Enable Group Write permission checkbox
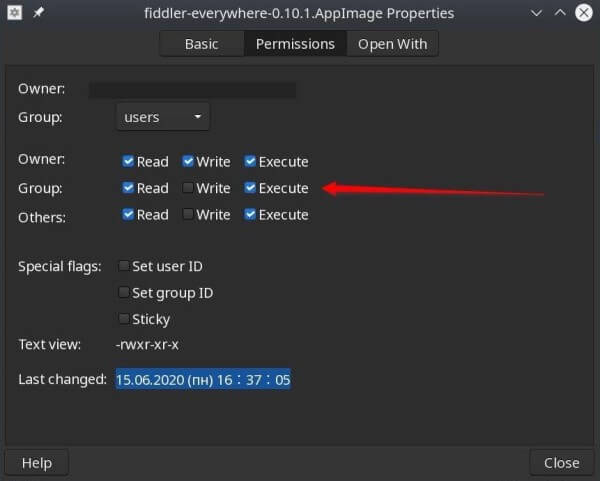 pyautogui.click(x=188, y=188)
